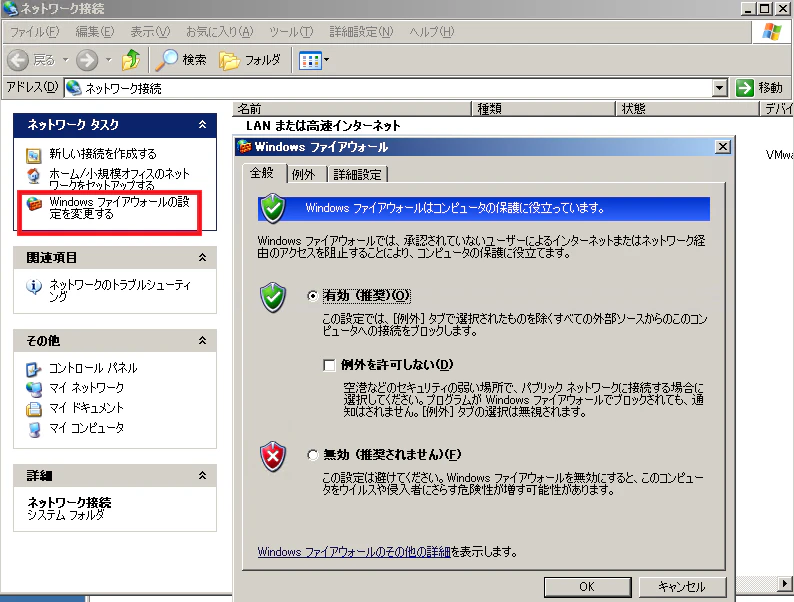Open the ファイル(F) menu
Viewport: 794px width, 602px height.
click(x=34, y=32)
